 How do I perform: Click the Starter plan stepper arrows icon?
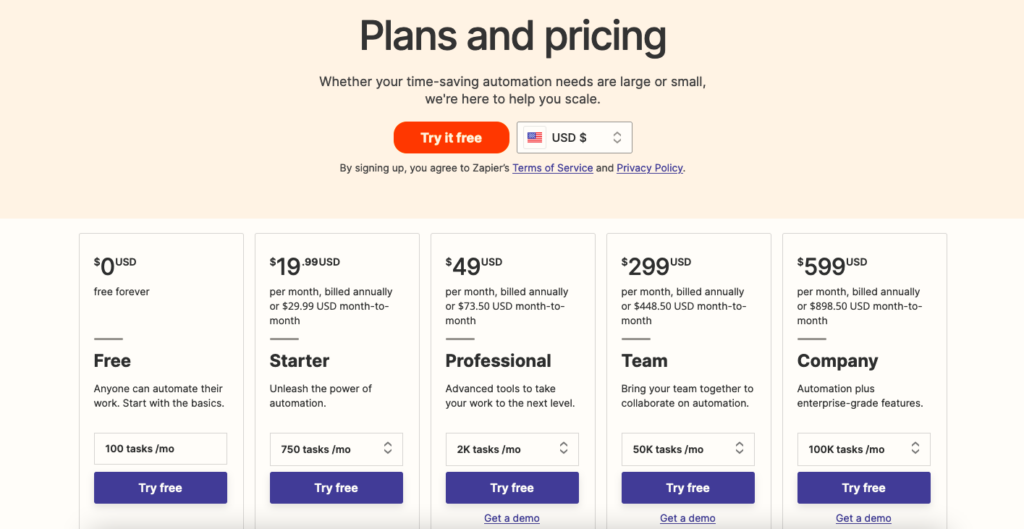point(388,449)
